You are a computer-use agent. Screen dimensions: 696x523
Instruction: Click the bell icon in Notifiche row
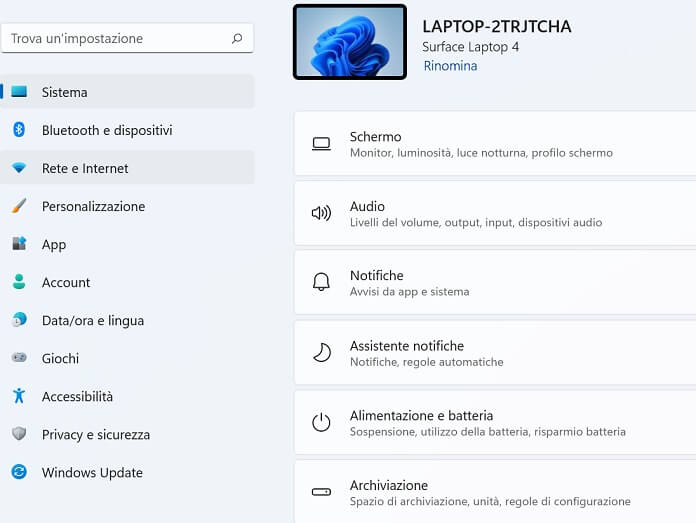click(x=321, y=282)
